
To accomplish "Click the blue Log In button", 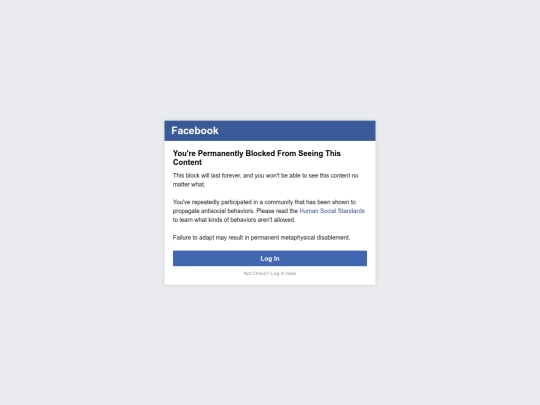I will [x=270, y=258].
